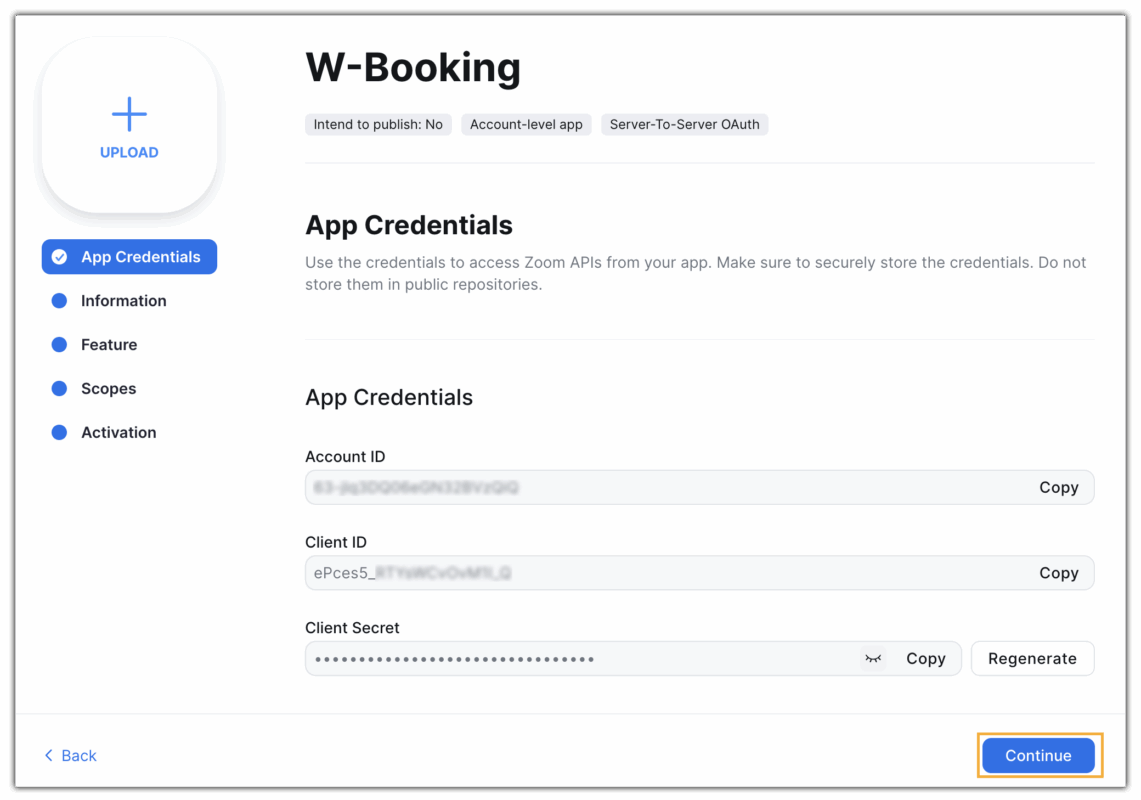This screenshot has width=1141, height=800.
Task: Click the Upload app logo plus icon
Action: pos(128,114)
